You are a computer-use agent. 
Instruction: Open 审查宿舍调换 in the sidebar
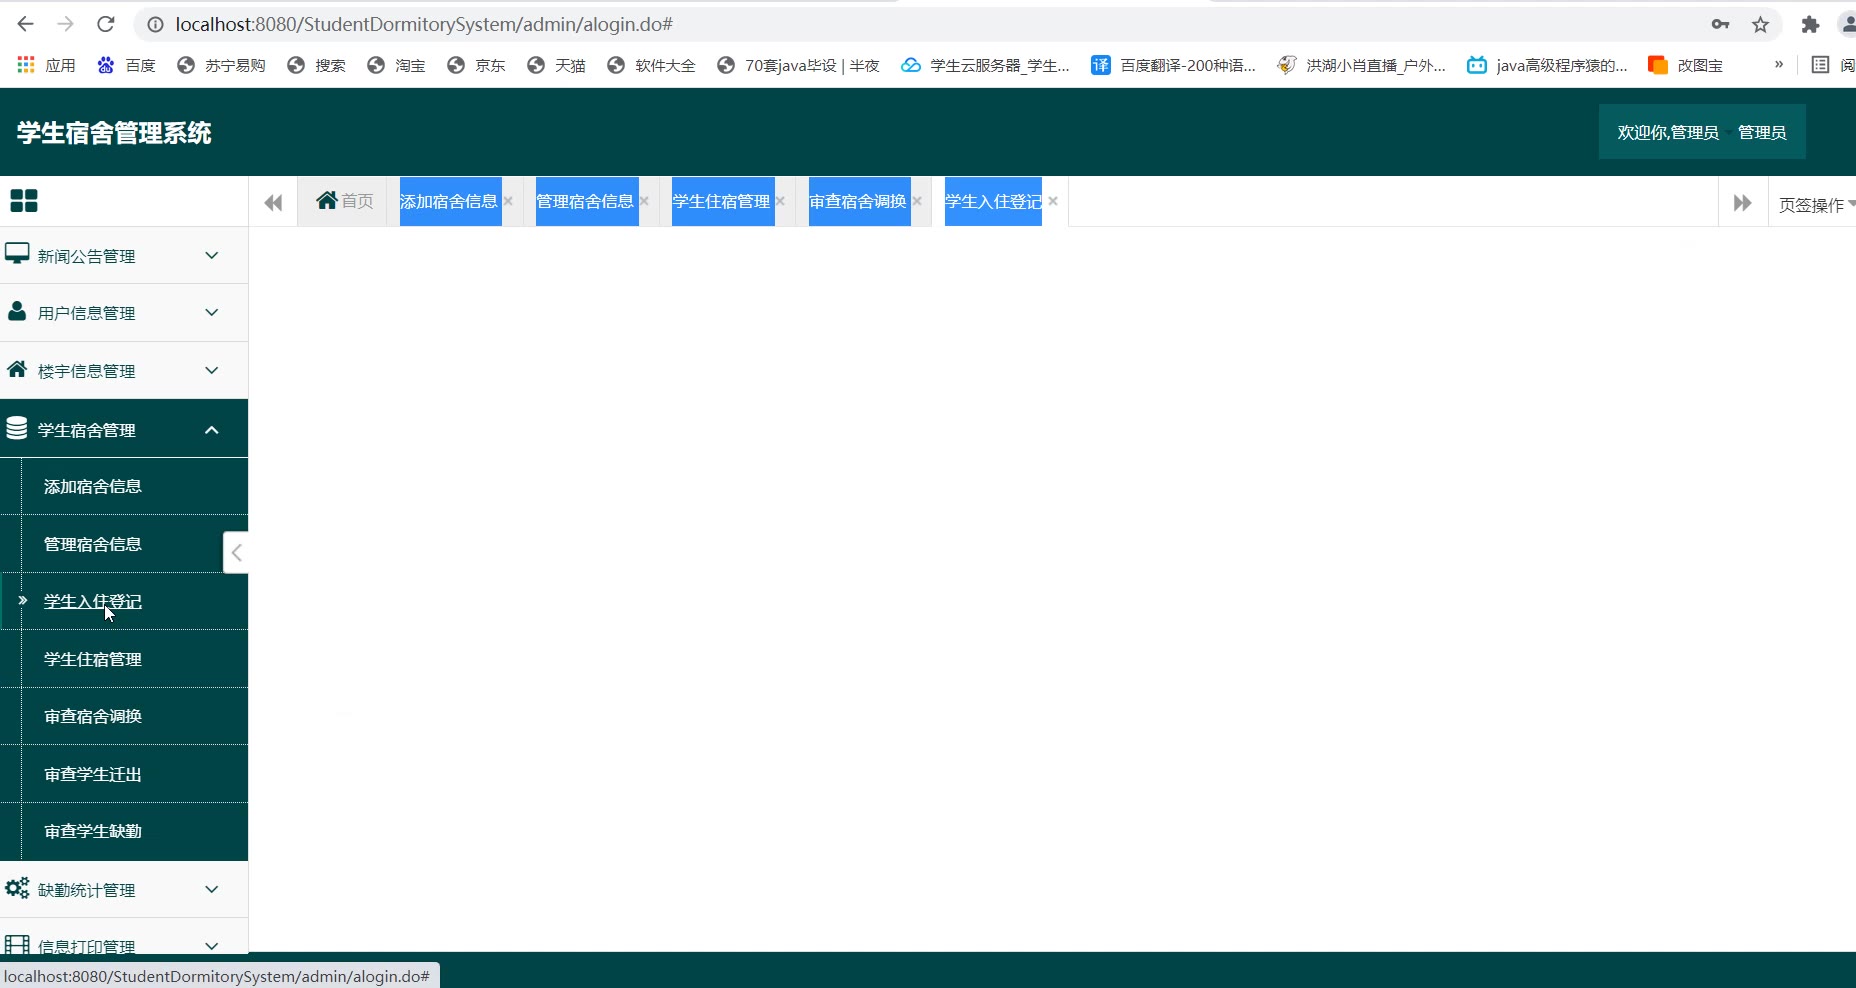tap(93, 716)
